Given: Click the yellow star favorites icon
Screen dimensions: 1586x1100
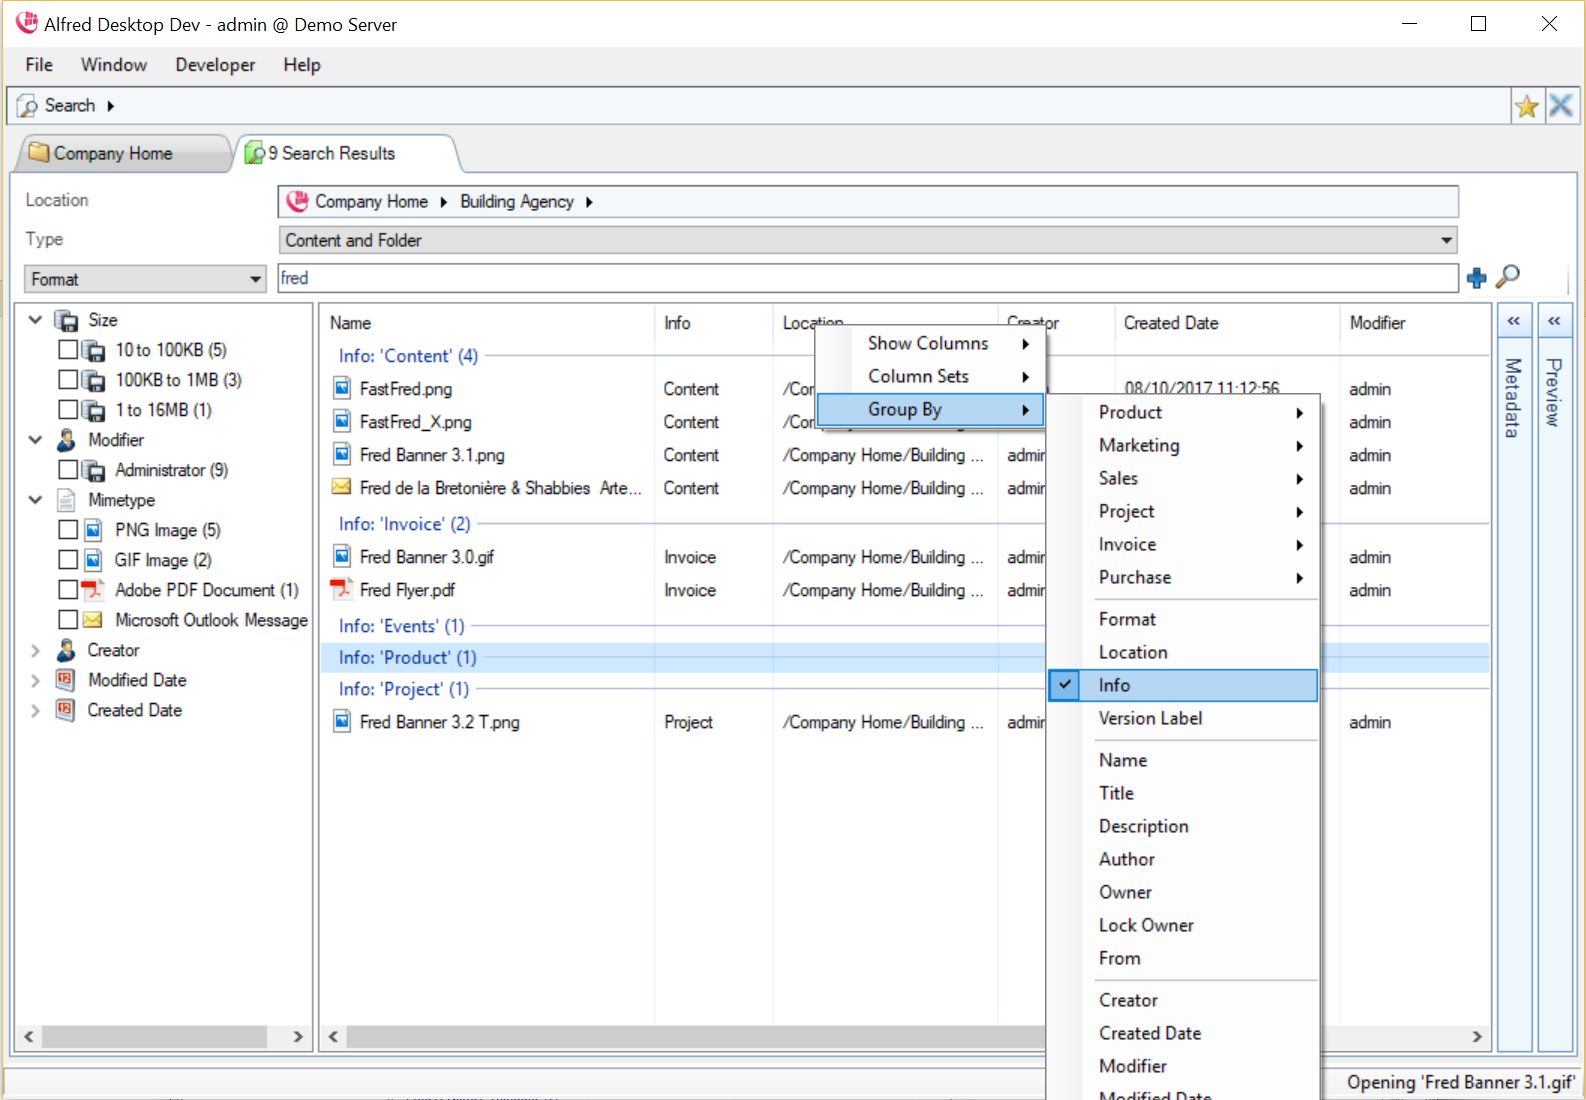Looking at the screenshot, I should click(x=1526, y=106).
